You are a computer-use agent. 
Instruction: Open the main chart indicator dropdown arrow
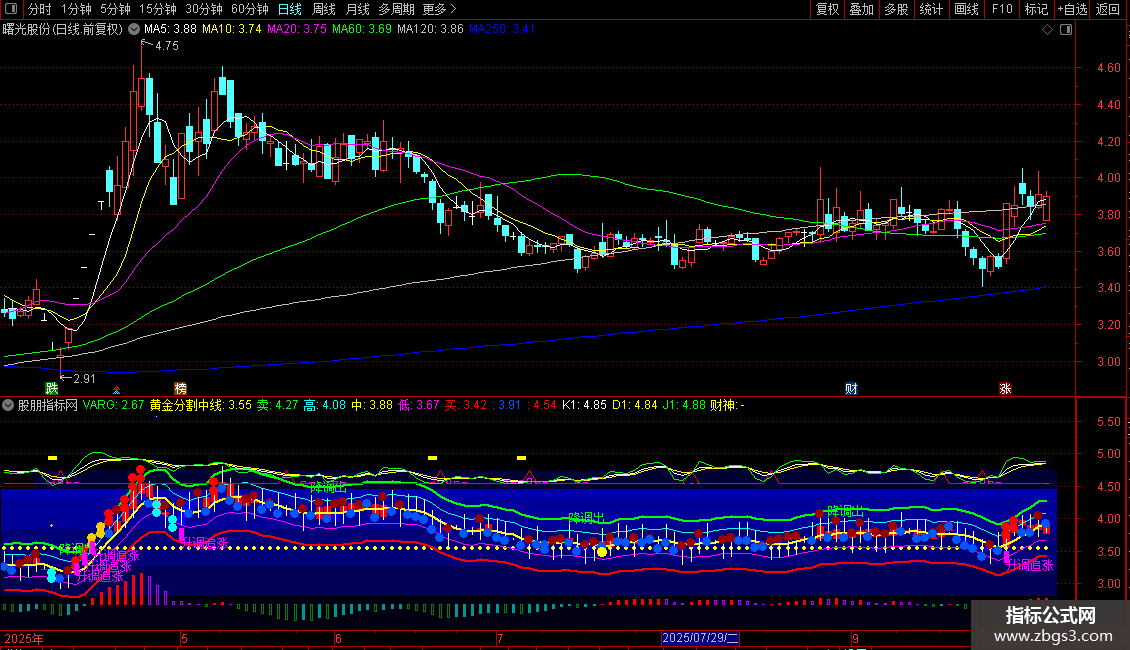pos(134,29)
